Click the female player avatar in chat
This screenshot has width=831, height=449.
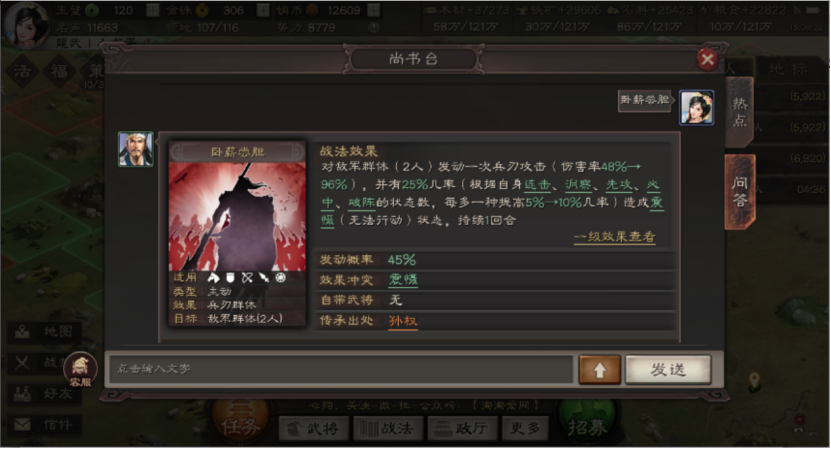pyautogui.click(x=696, y=108)
